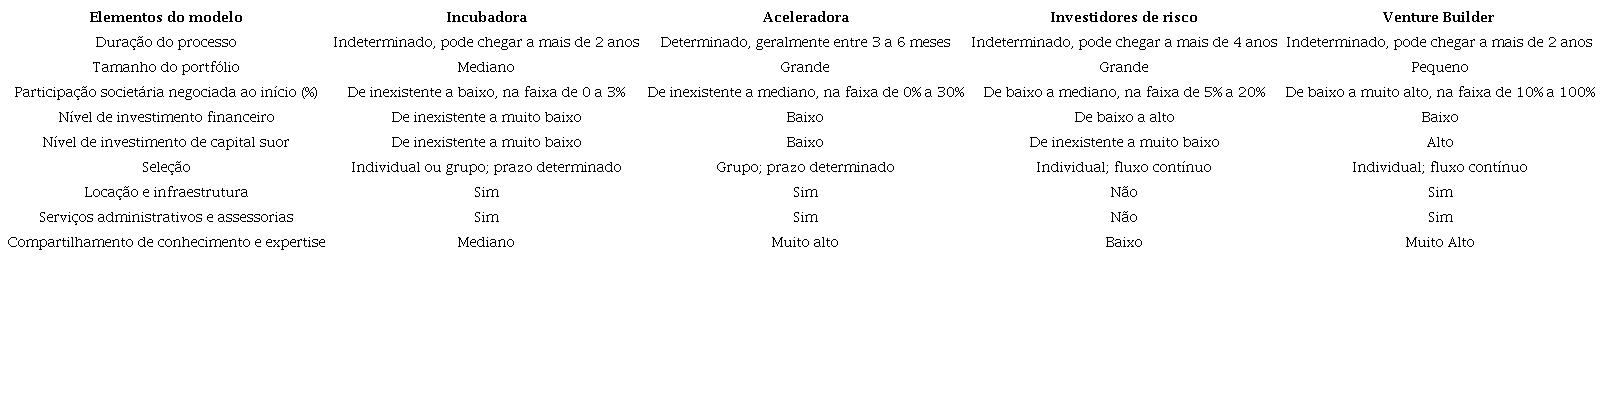1603x411 pixels.
Task: Click the 'Nível de investimento financeiro' label
Action: (166, 117)
